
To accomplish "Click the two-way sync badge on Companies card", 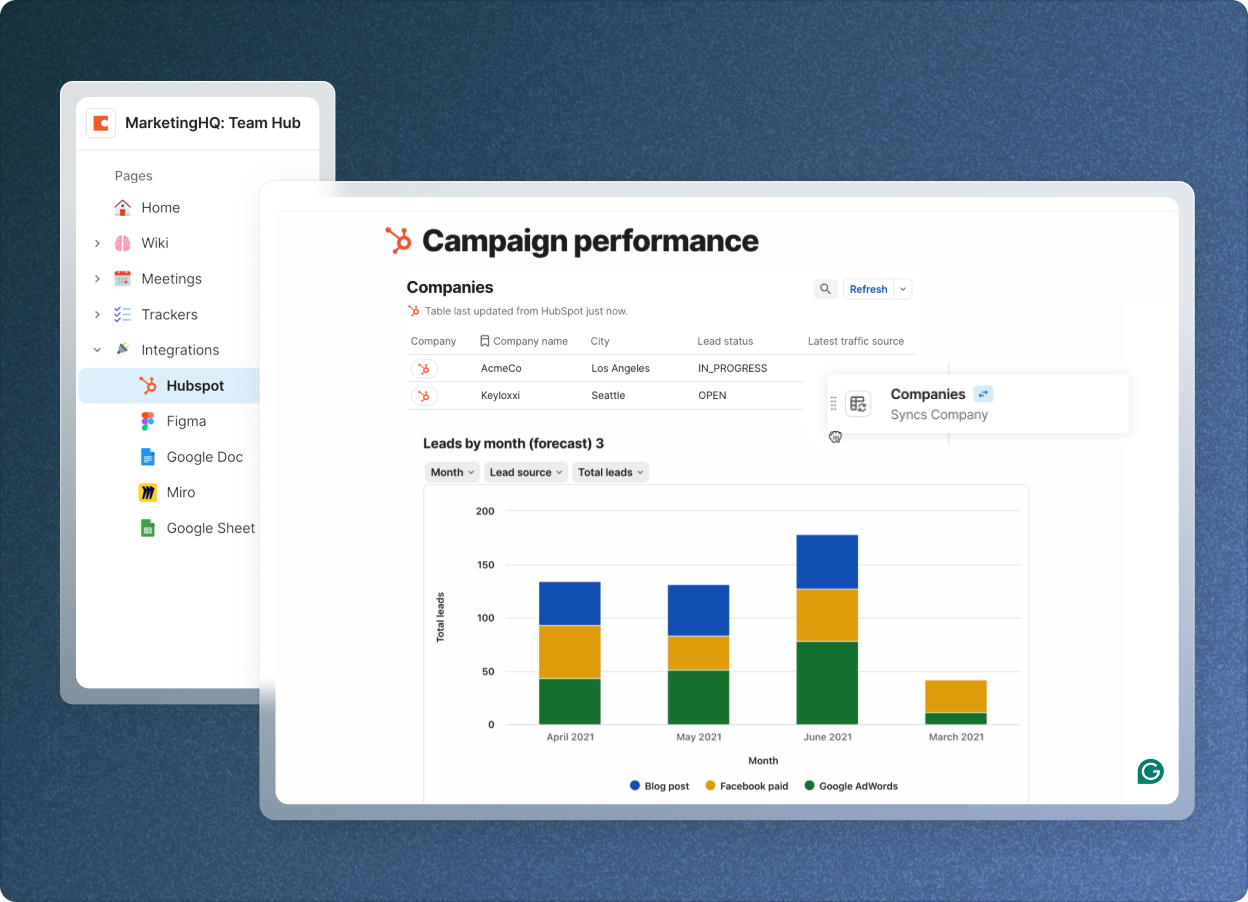I will tap(982, 394).
